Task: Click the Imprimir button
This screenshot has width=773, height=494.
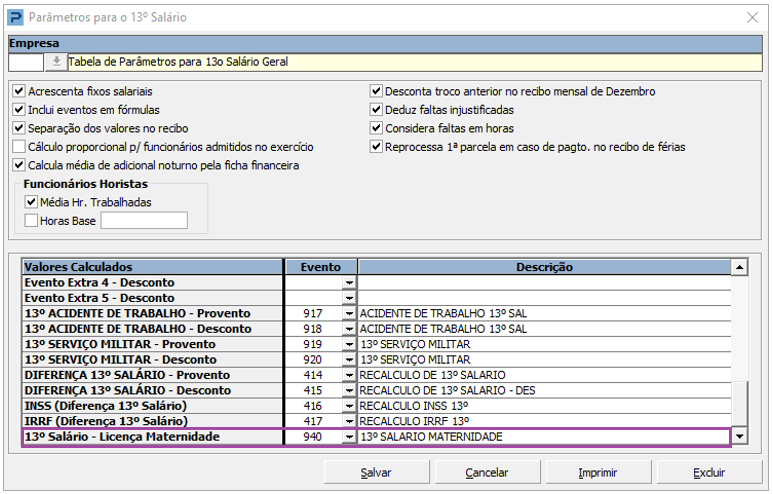Action: pos(598,473)
